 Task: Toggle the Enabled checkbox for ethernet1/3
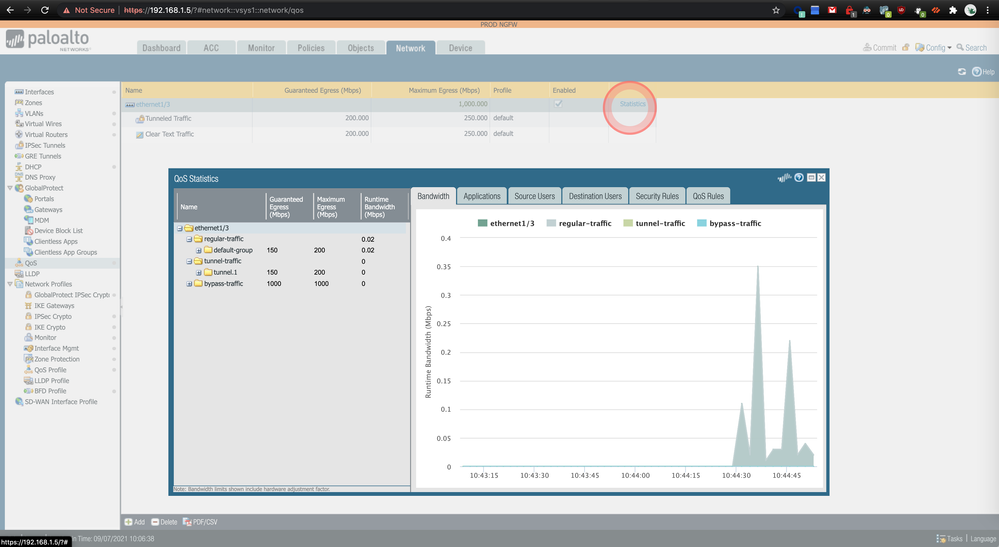tap(558, 104)
